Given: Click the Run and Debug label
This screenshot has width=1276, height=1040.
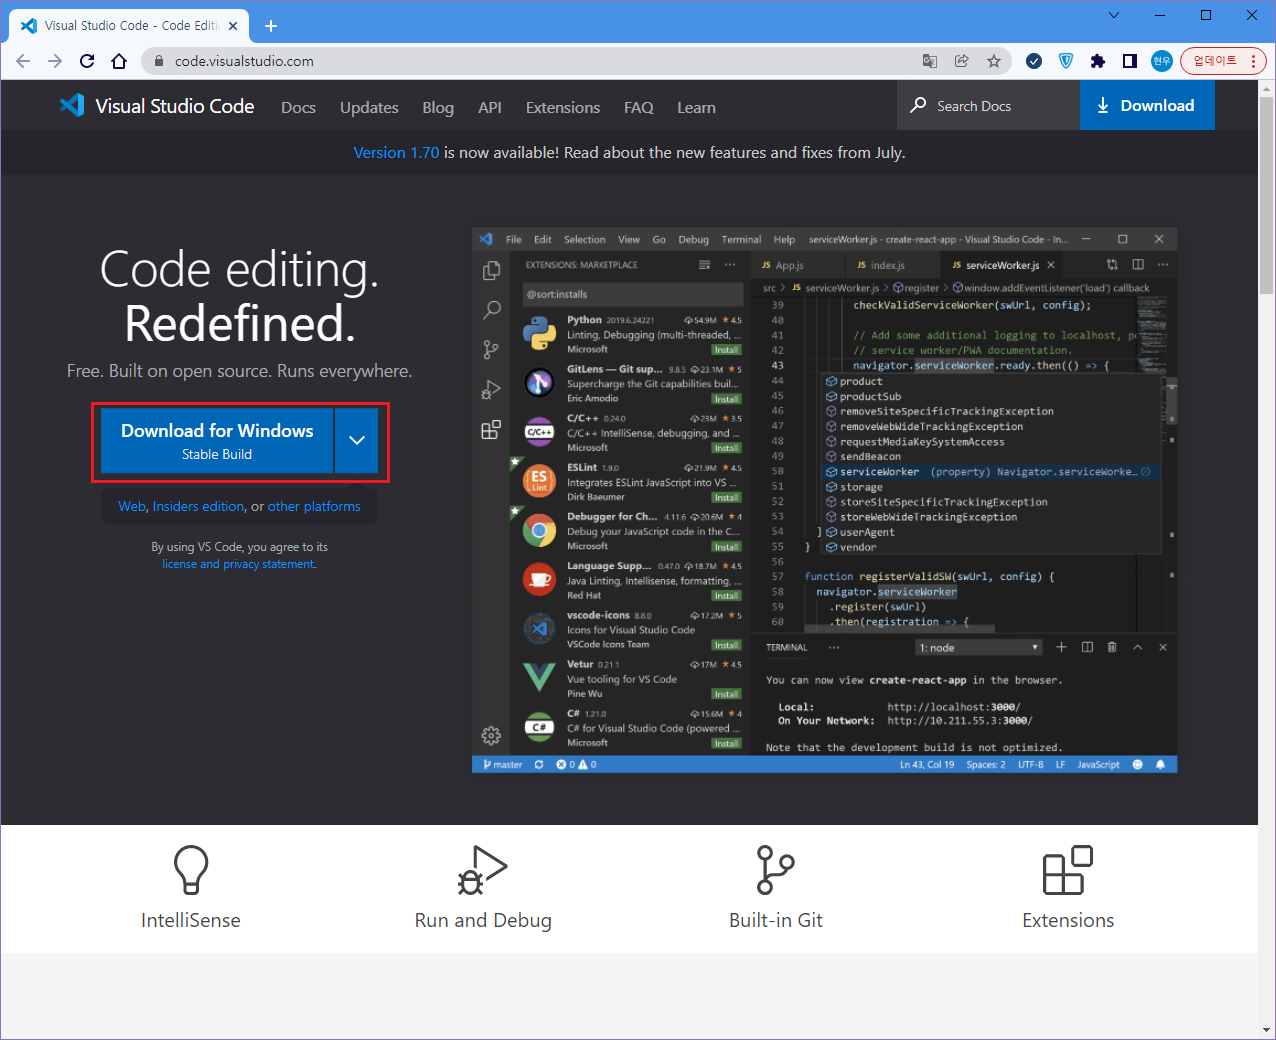Looking at the screenshot, I should (483, 920).
